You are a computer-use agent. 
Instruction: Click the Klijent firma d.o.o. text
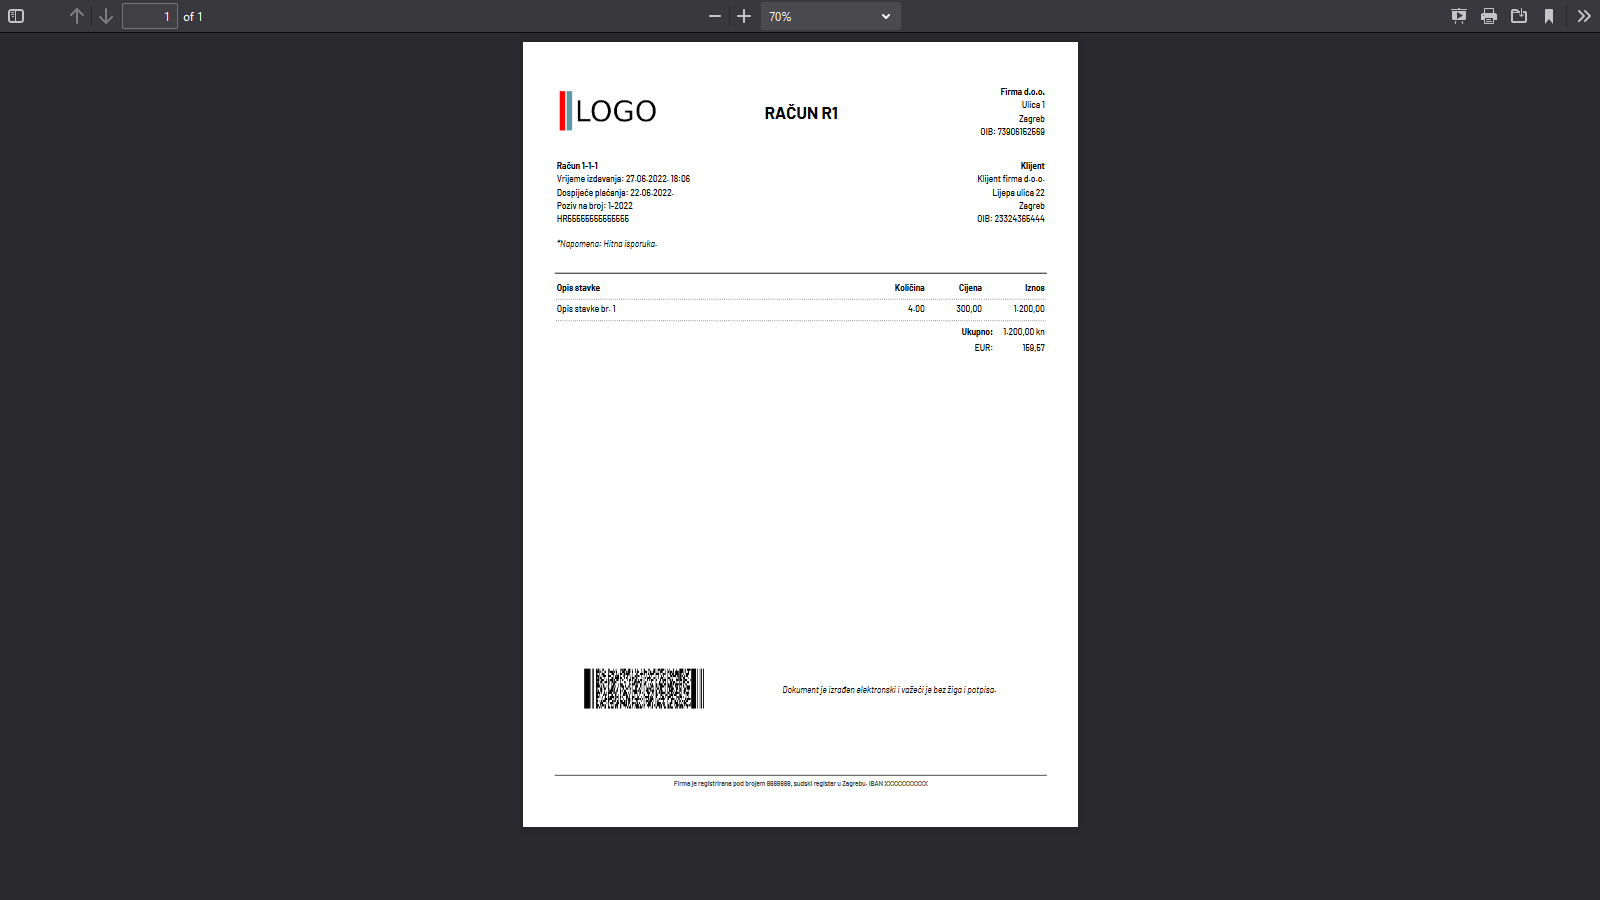pyautogui.click(x=1010, y=179)
